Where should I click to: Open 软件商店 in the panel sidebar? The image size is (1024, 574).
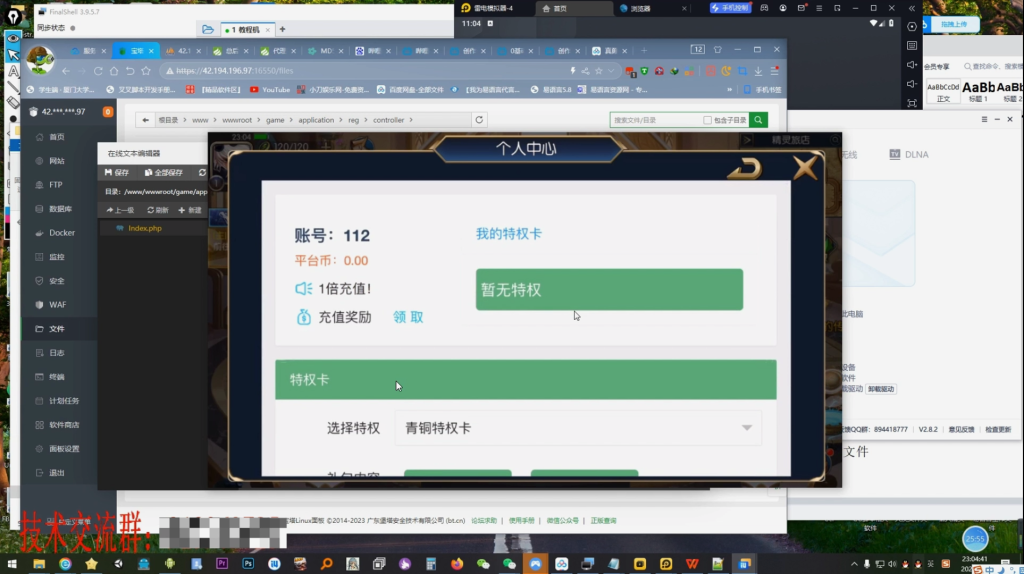64,424
